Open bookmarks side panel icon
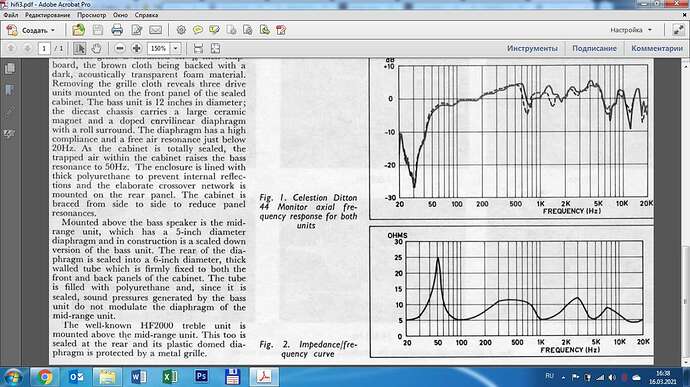The height and width of the screenshot is (387, 690). tap(10, 90)
